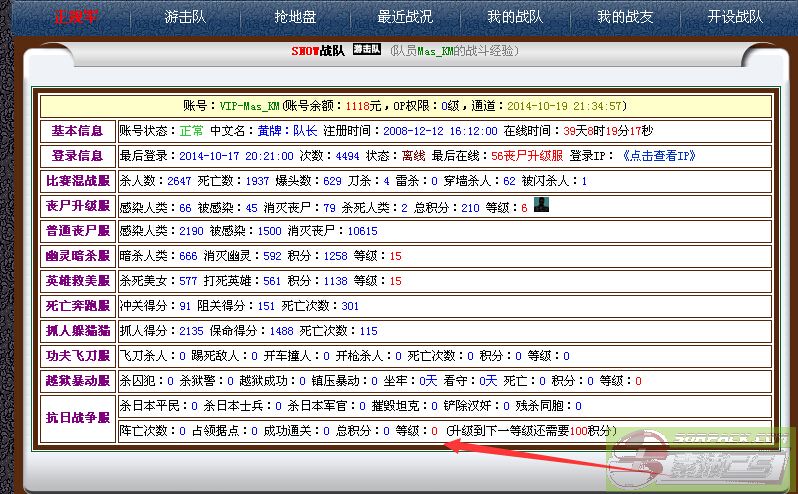Click the VIP-Mas_KM account name link
This screenshot has width=798, height=494.
coord(249,106)
